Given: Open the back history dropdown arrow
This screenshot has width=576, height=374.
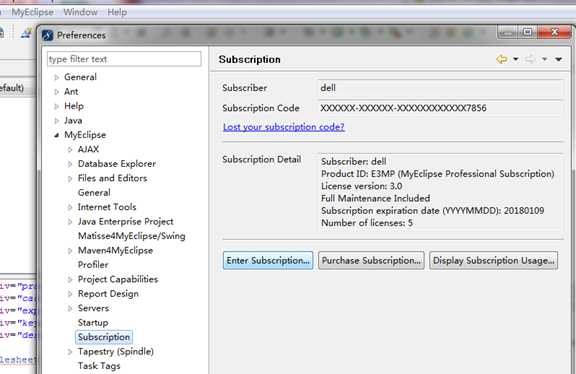Looking at the screenshot, I should 515,59.
